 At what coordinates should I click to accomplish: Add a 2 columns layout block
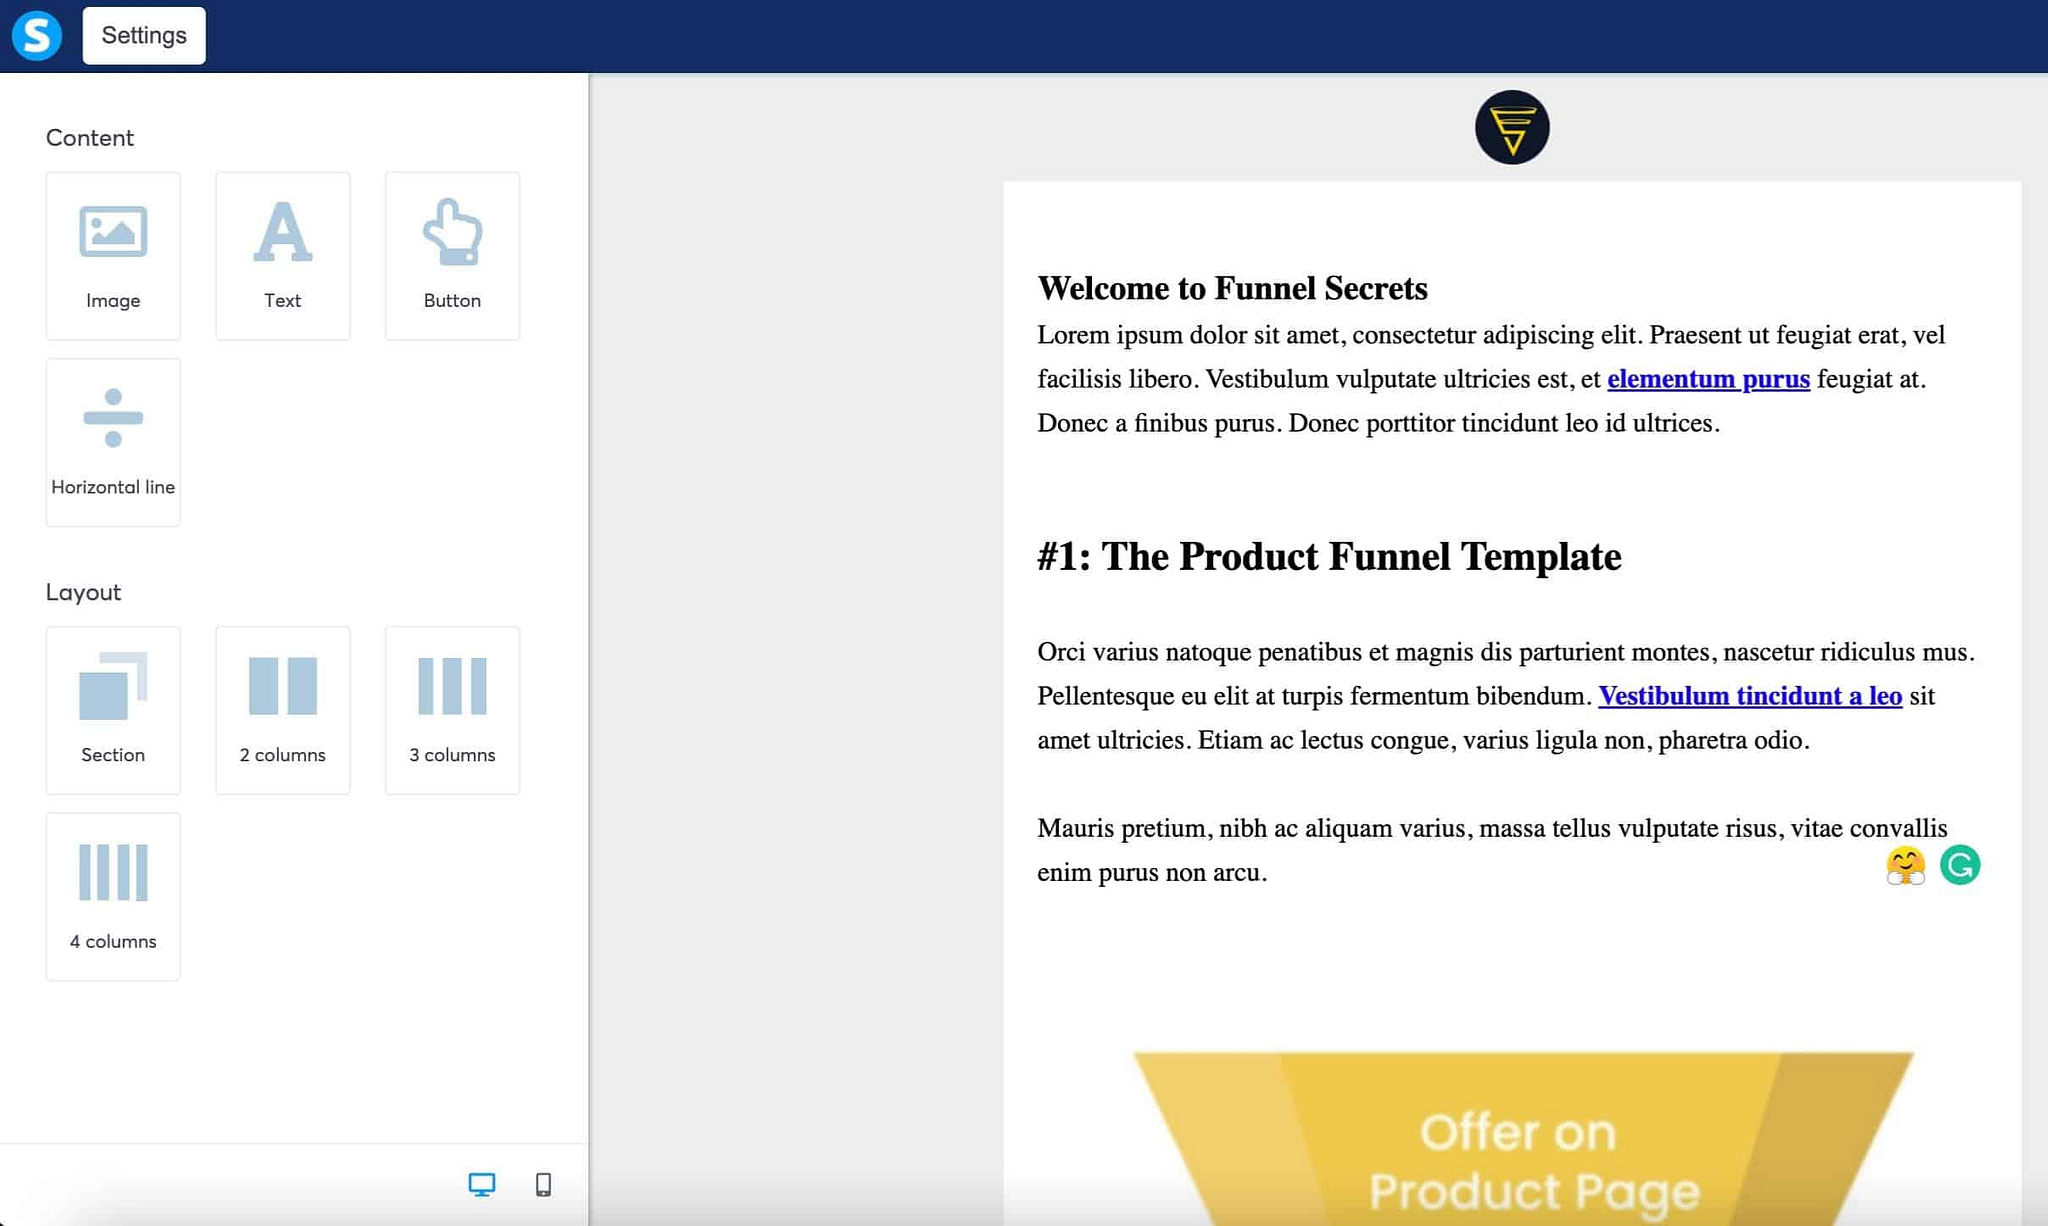pyautogui.click(x=283, y=710)
